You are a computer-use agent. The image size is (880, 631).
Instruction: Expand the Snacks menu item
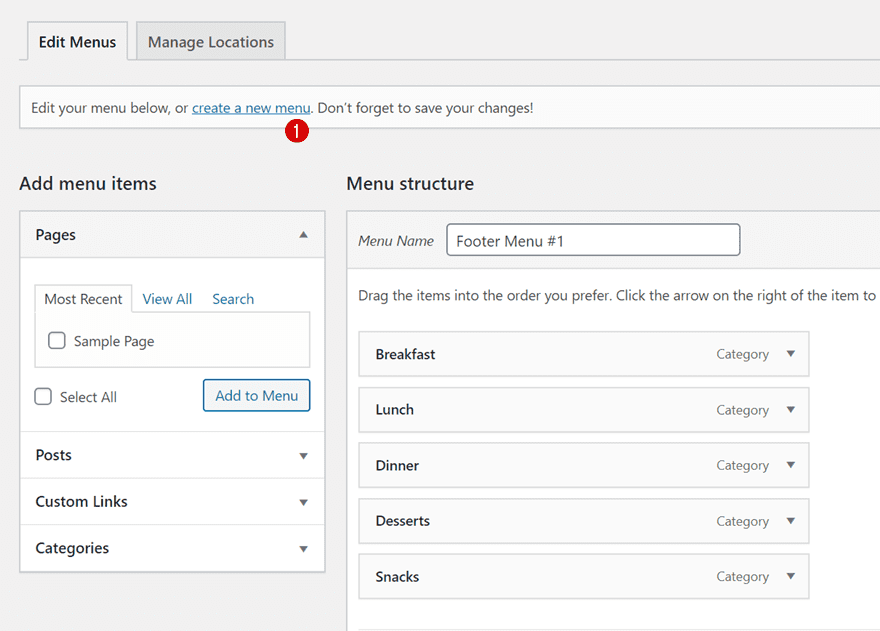tap(788, 576)
